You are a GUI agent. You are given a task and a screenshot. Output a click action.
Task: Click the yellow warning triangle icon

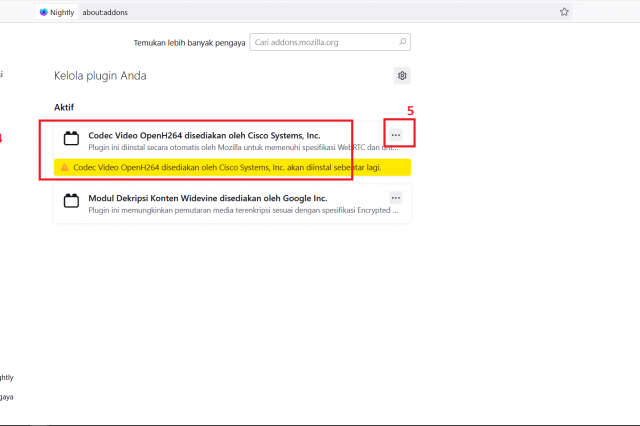(64, 168)
